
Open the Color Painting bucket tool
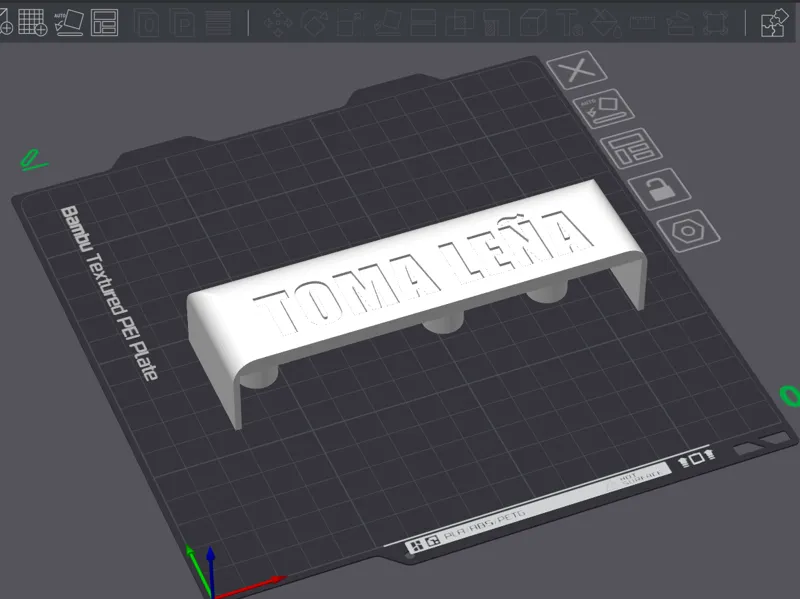click(606, 23)
